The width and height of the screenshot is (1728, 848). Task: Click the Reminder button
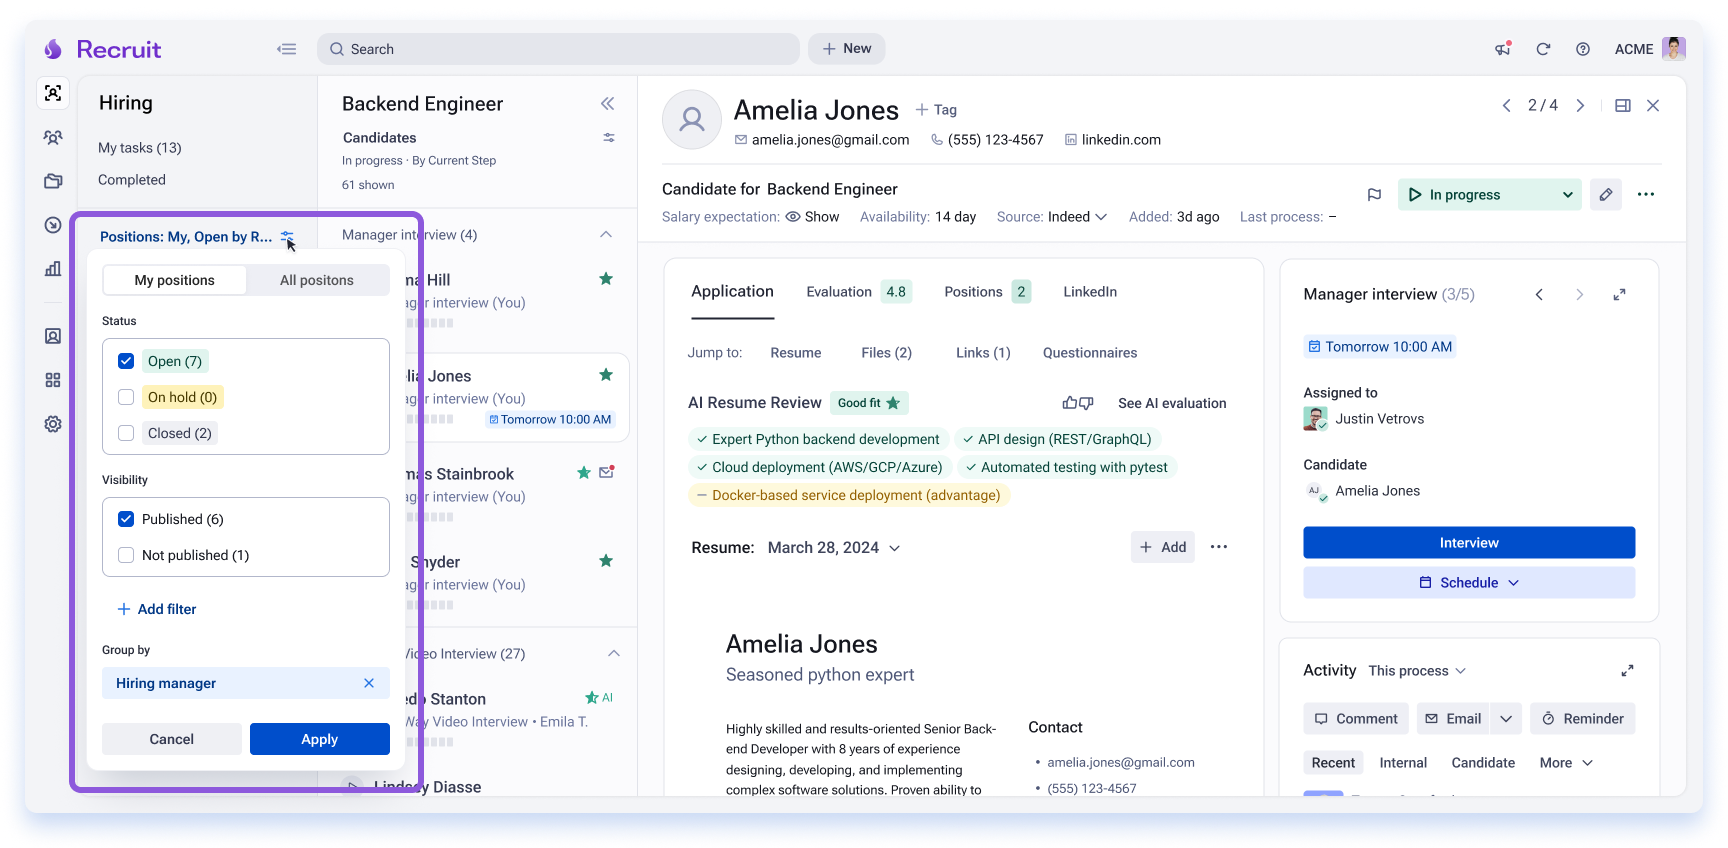[1582, 718]
